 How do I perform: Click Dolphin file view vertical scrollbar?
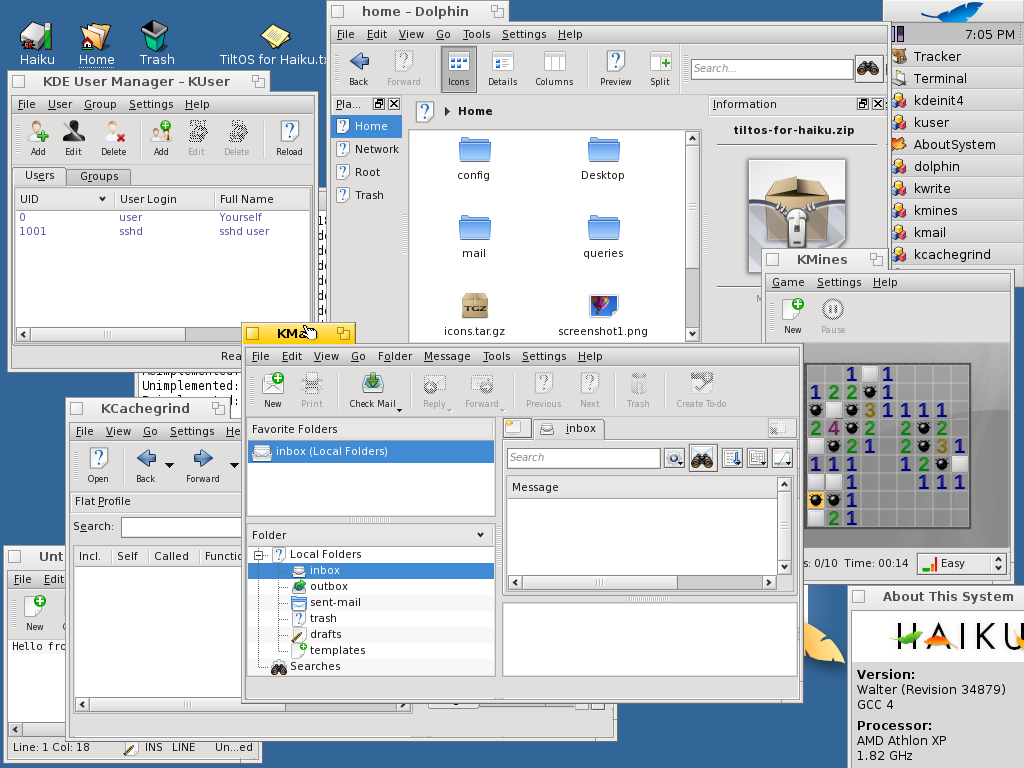click(692, 206)
